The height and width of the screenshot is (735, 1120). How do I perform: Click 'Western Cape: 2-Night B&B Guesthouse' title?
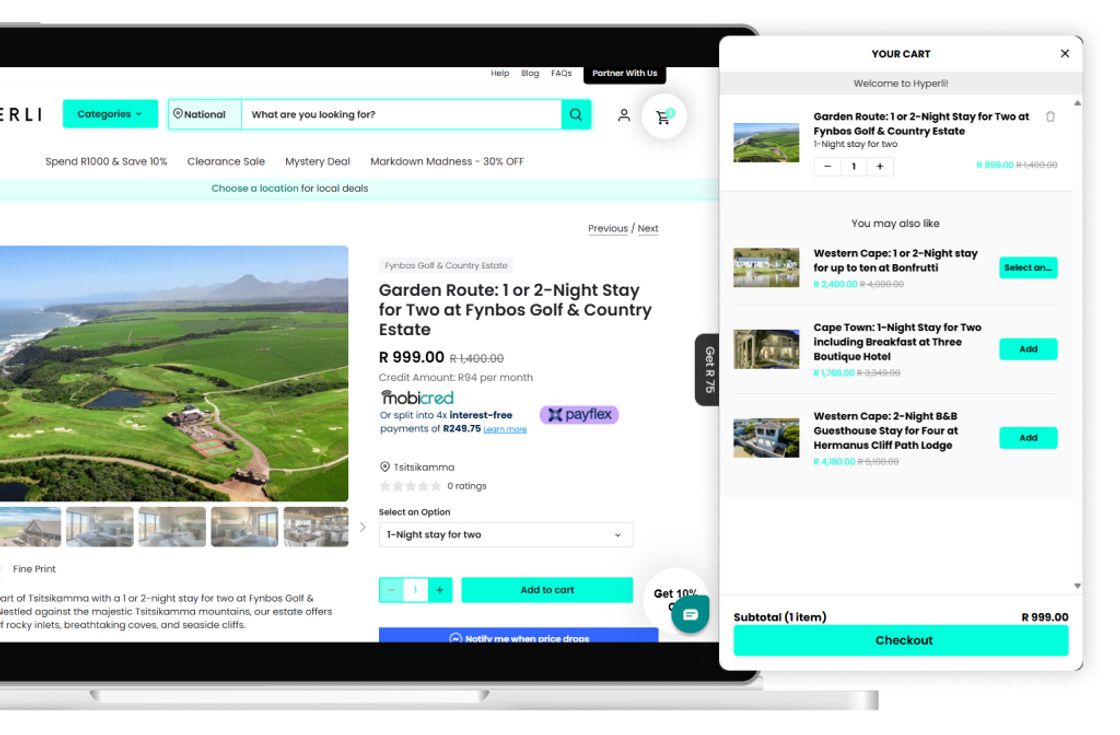(x=886, y=431)
